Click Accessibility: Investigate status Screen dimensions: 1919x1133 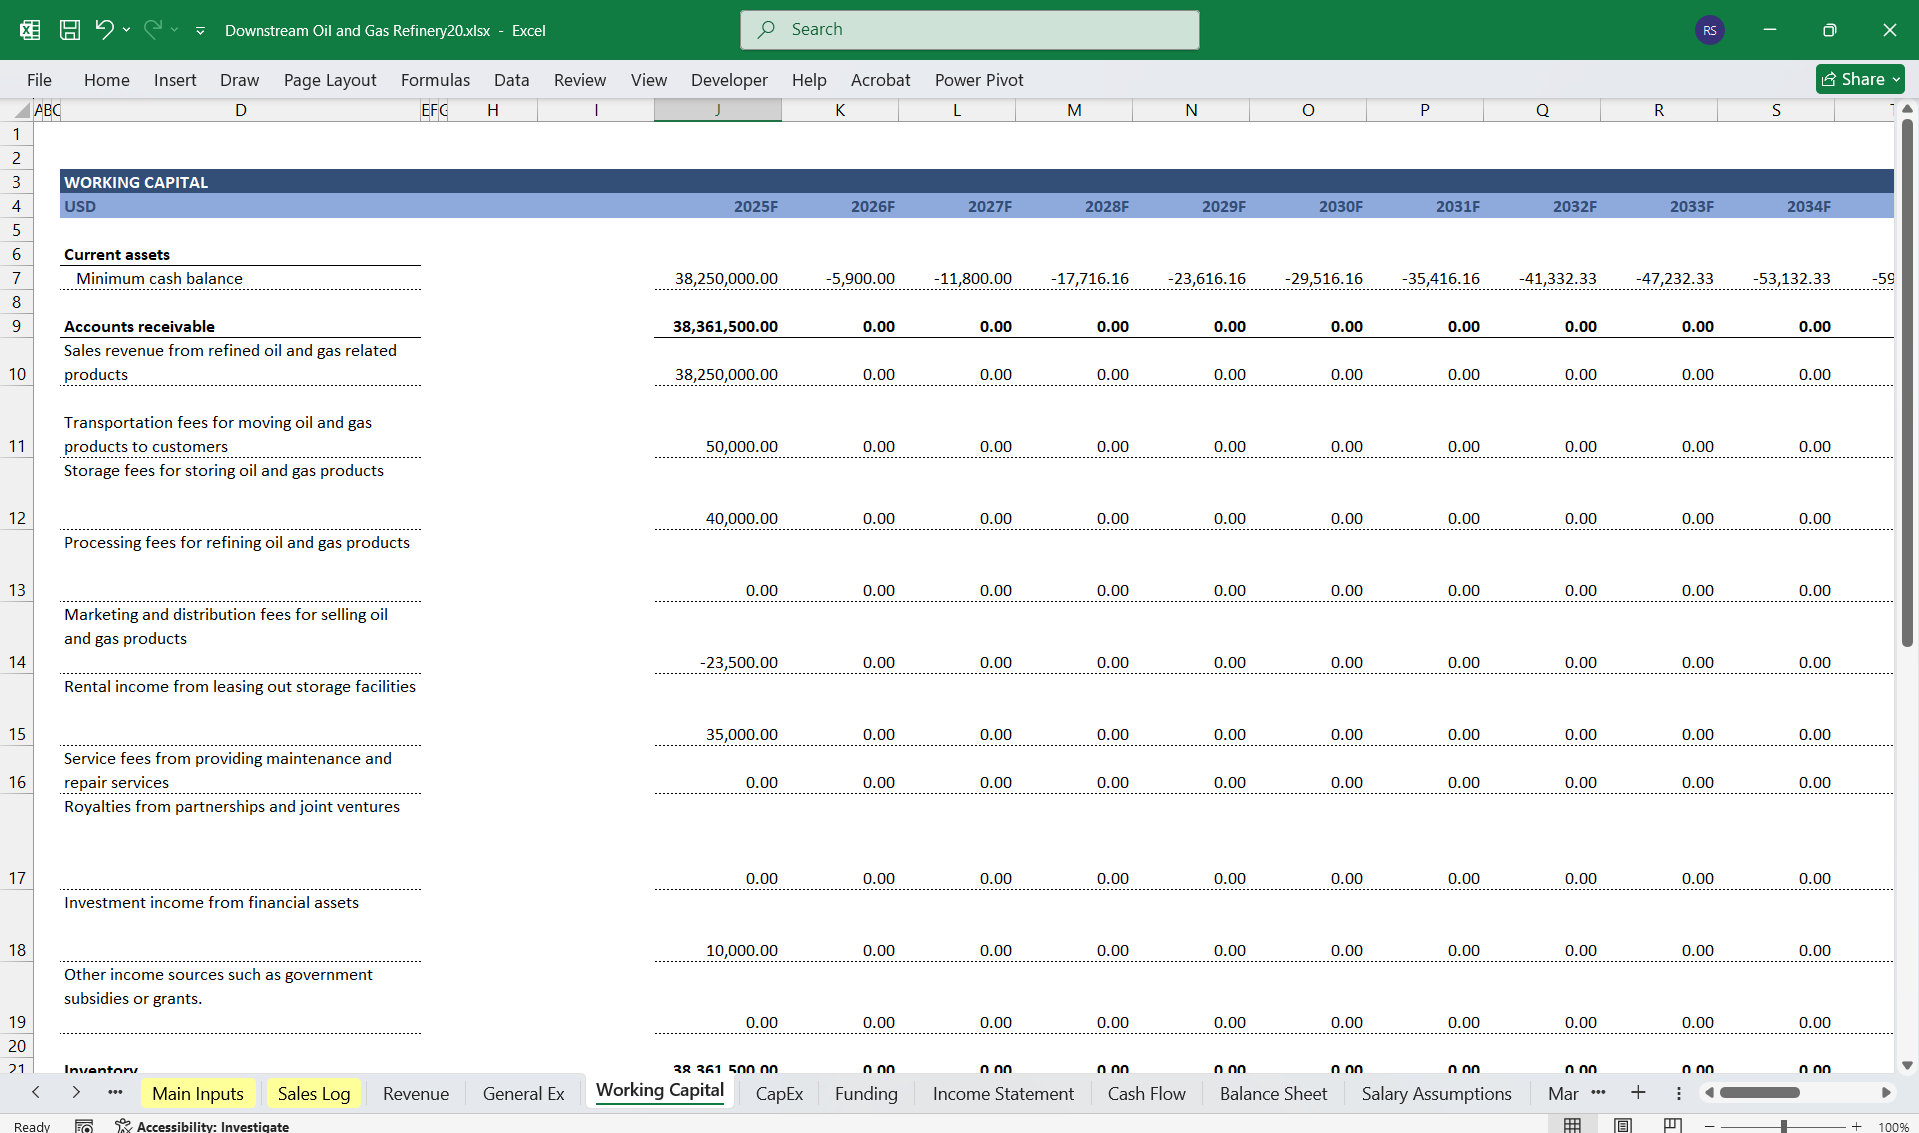pyautogui.click(x=202, y=1126)
